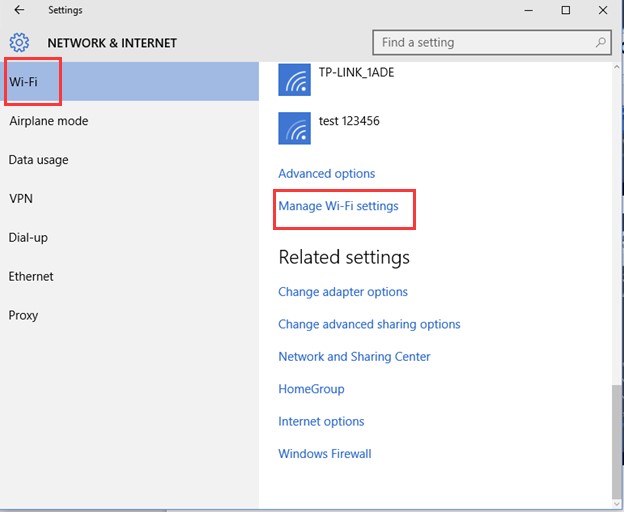Open Windows Firewall link
The width and height of the screenshot is (624, 512).
point(325,454)
